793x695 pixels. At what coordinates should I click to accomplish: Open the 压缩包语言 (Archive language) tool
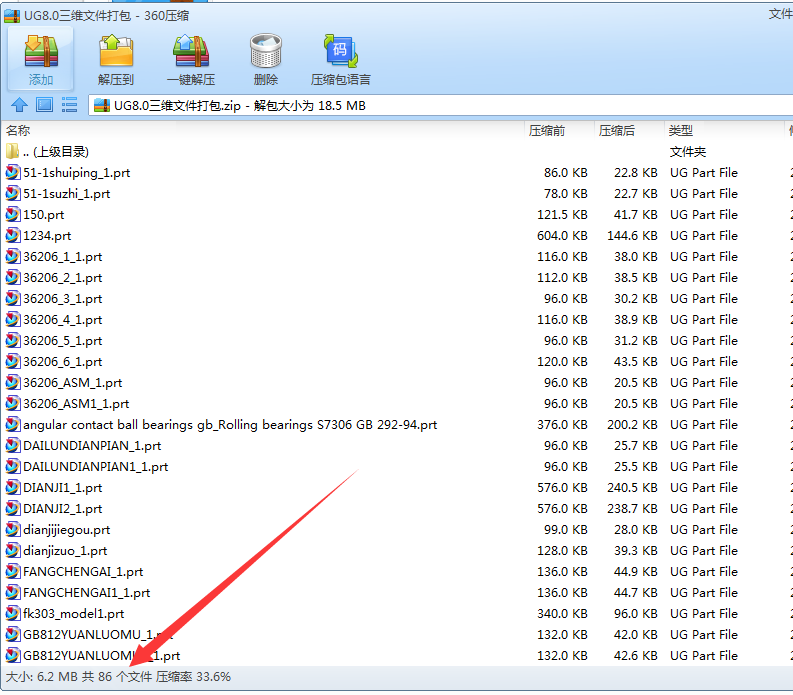point(340,51)
